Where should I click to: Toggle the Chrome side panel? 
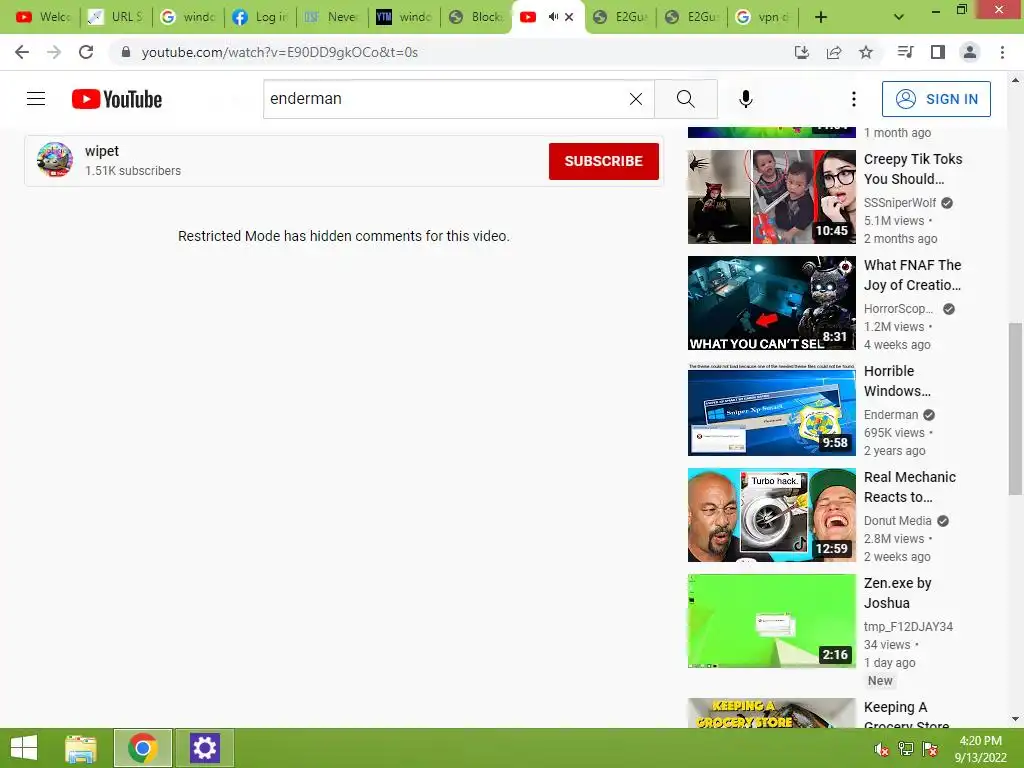(938, 52)
